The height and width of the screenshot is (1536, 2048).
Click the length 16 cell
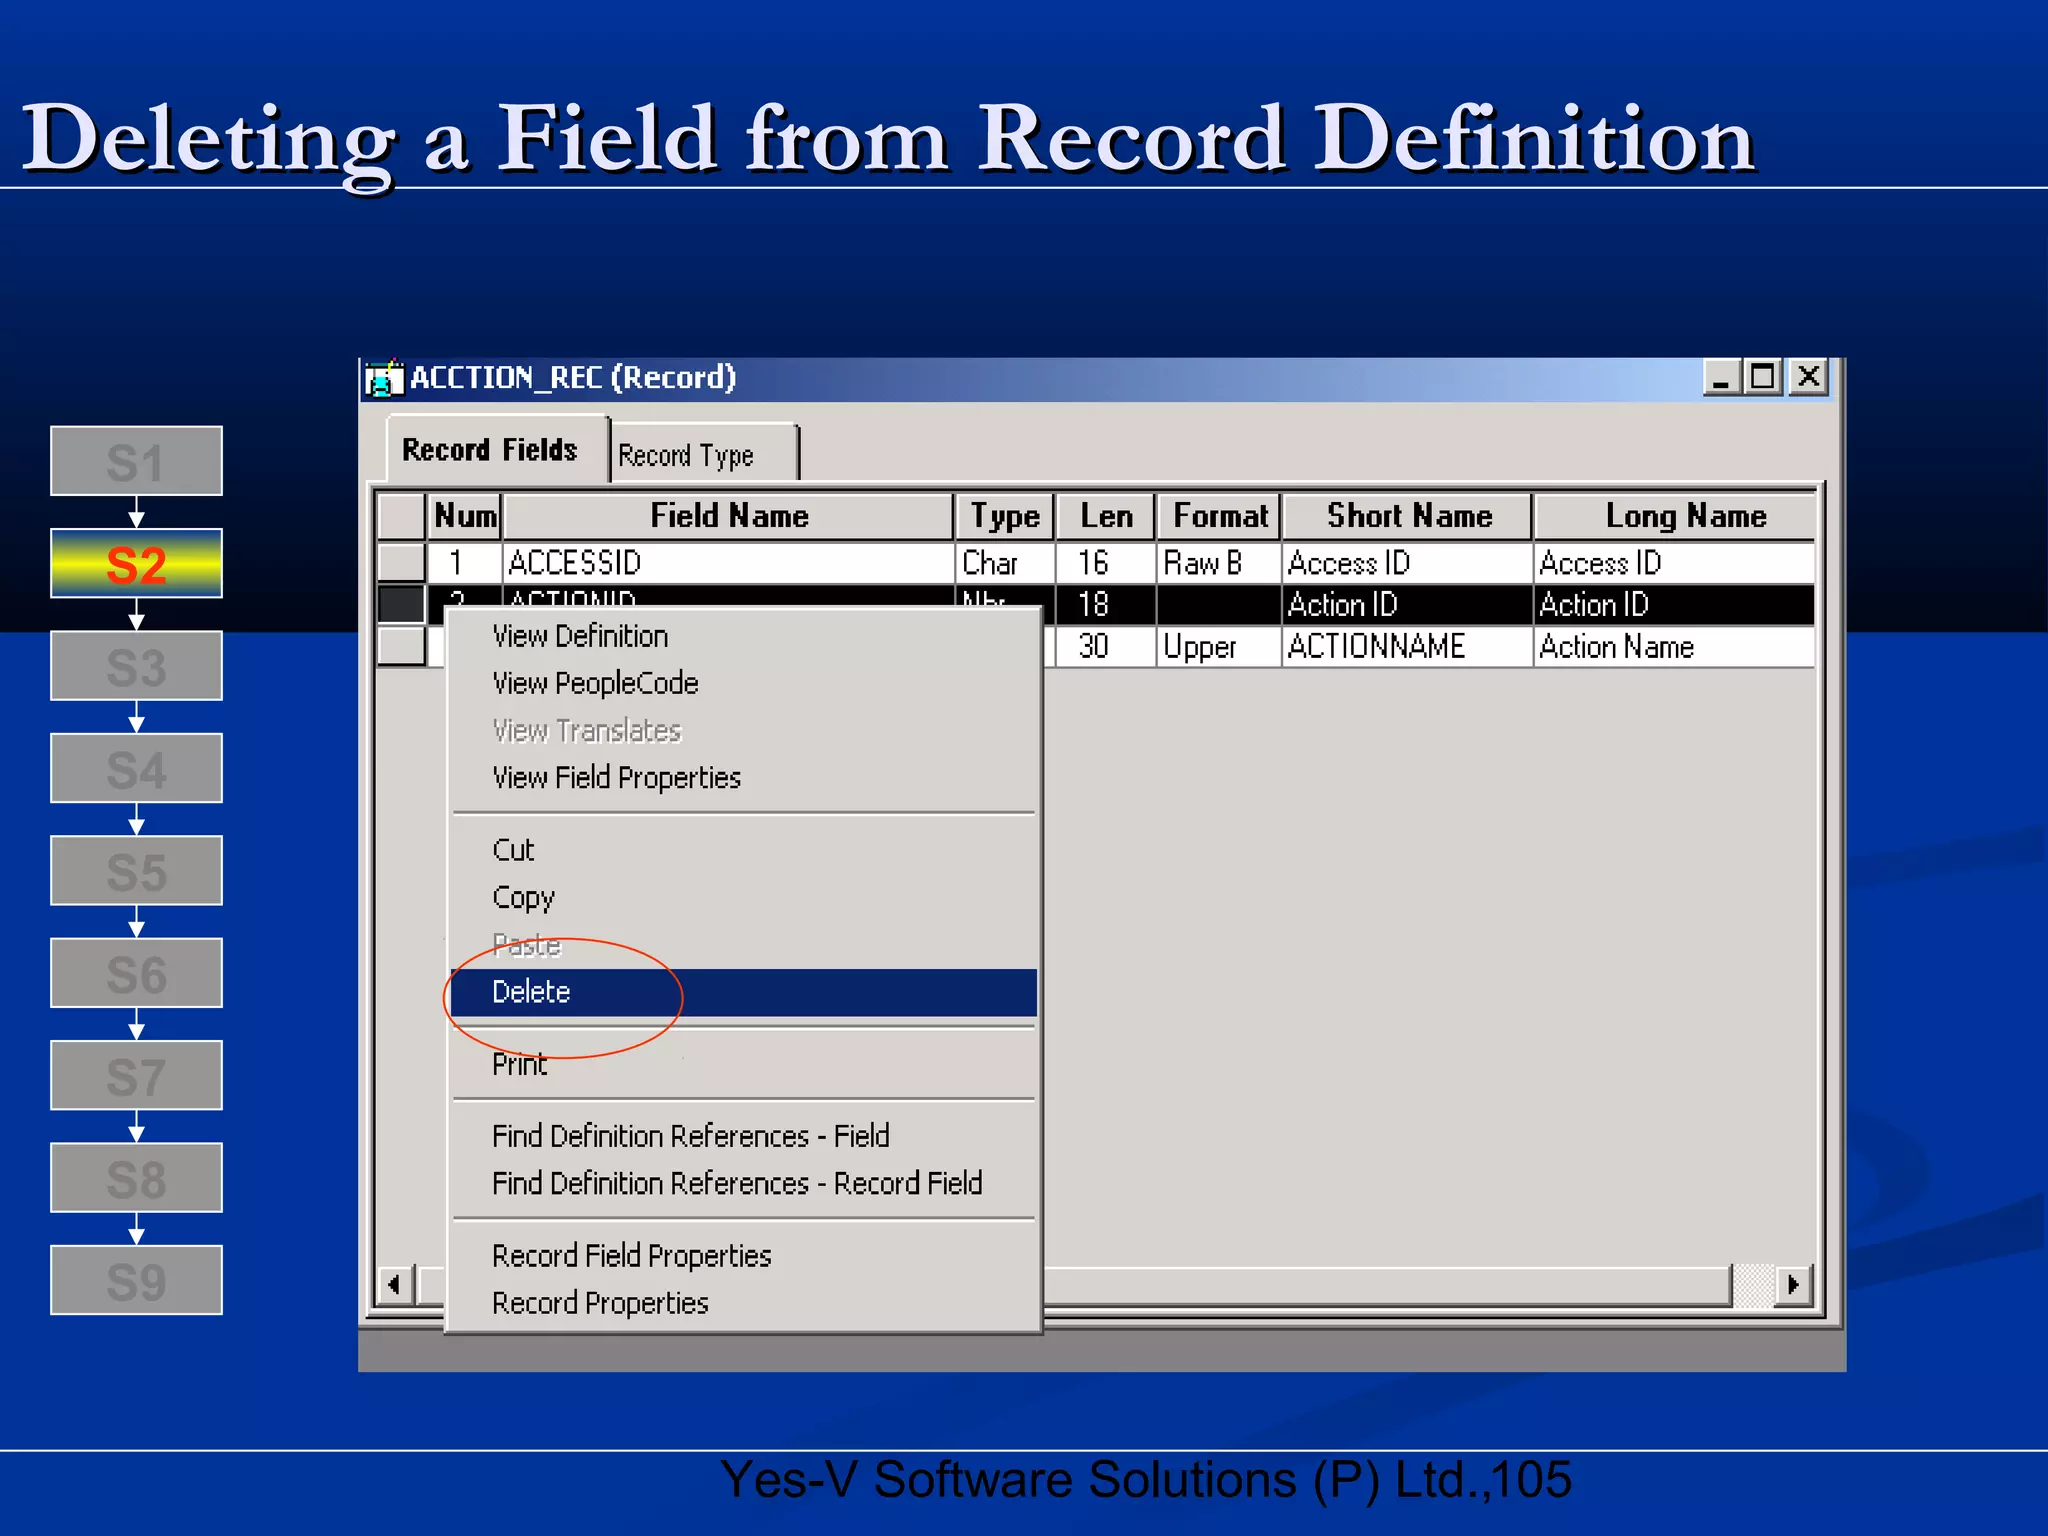coord(1106,563)
